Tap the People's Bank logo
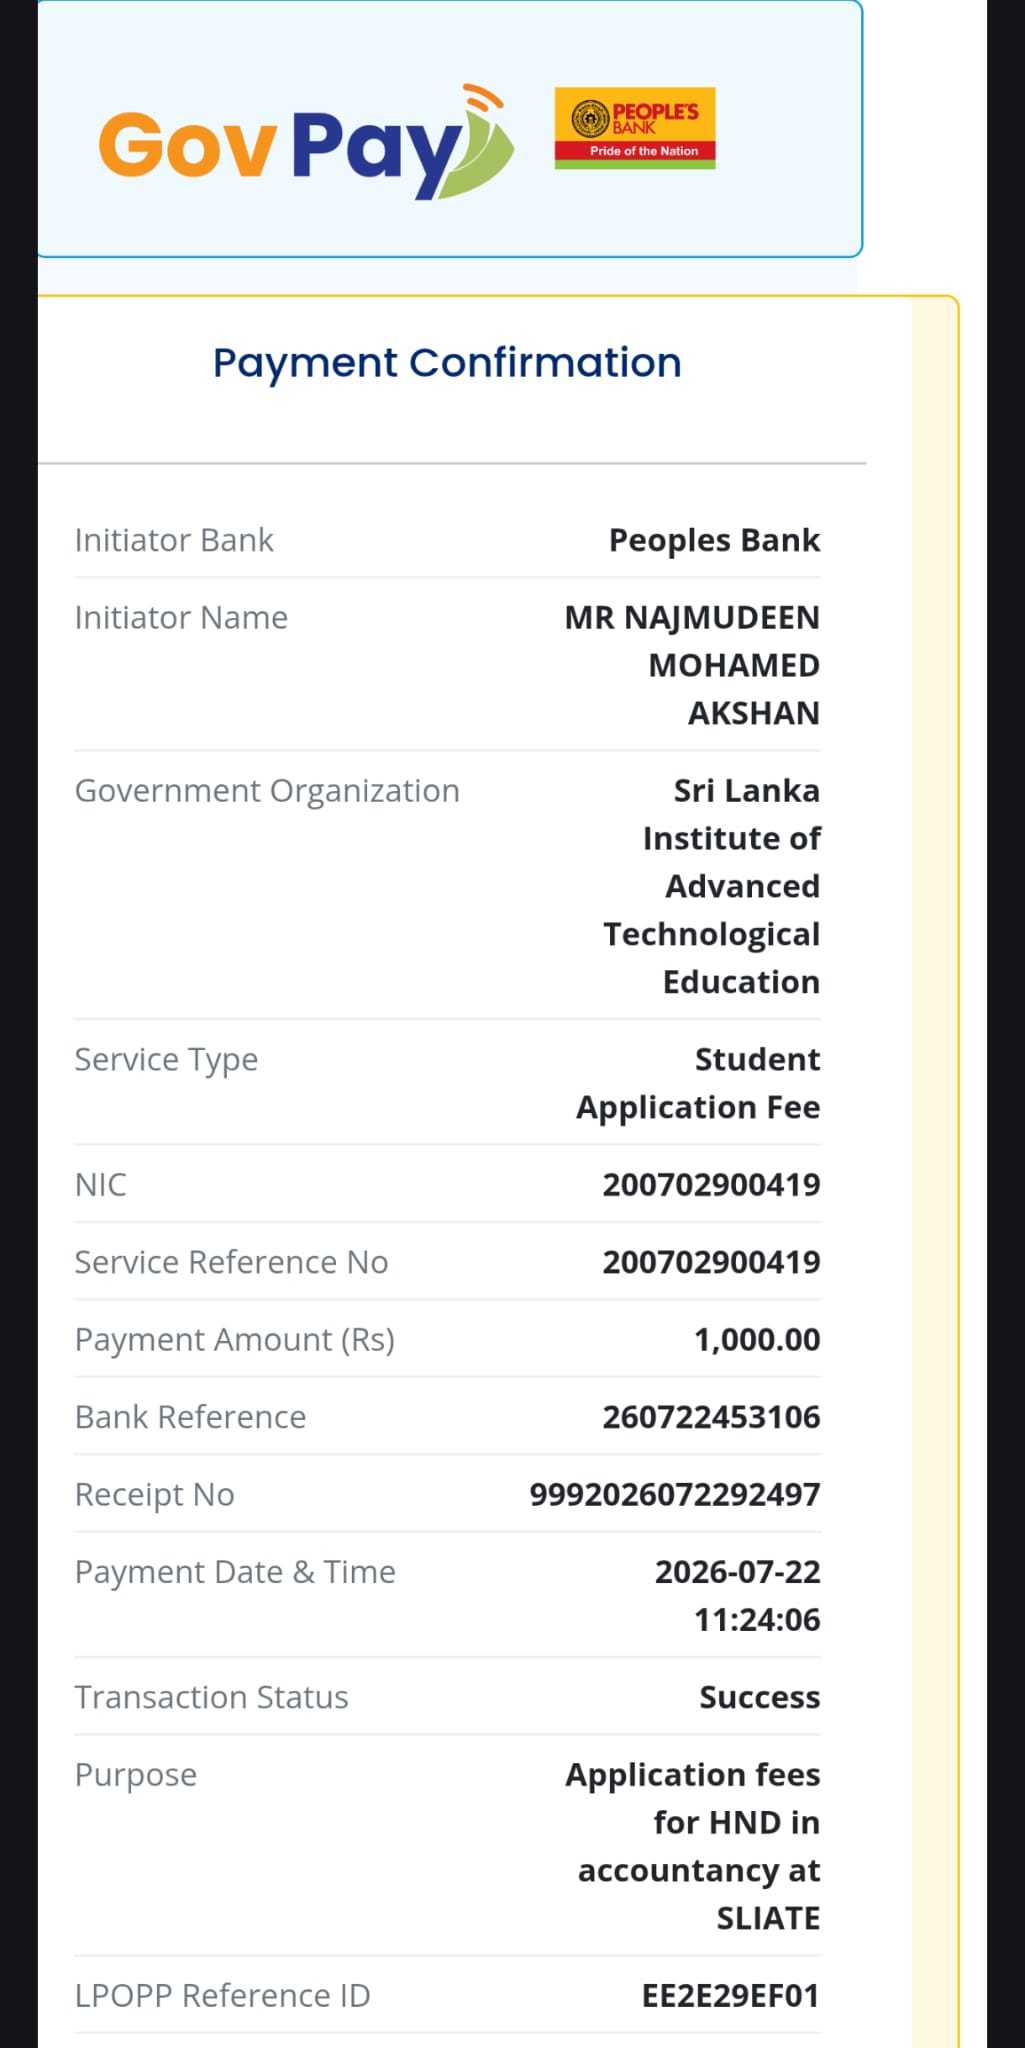The height and width of the screenshot is (2048, 1025). (635, 128)
